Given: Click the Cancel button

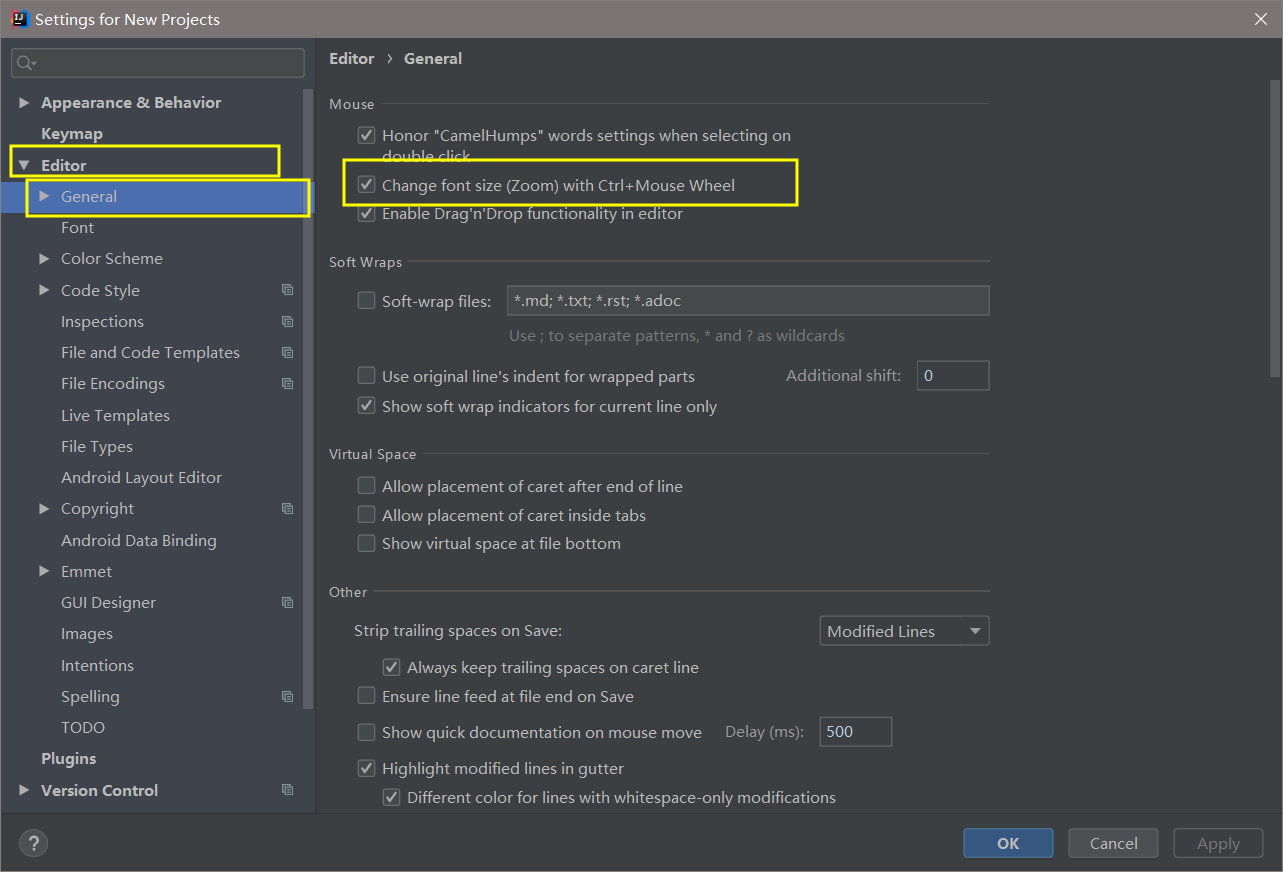Looking at the screenshot, I should tap(1113, 843).
